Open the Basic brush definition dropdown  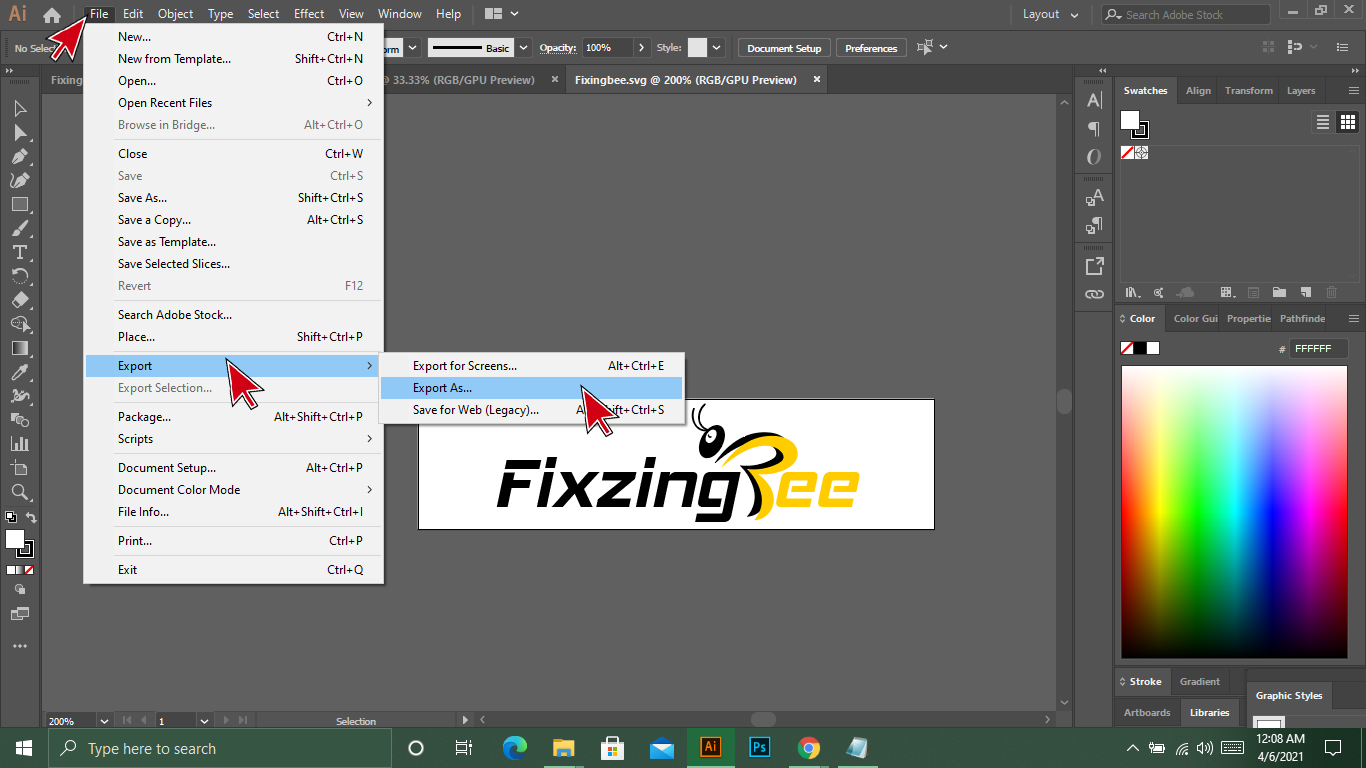coord(523,48)
